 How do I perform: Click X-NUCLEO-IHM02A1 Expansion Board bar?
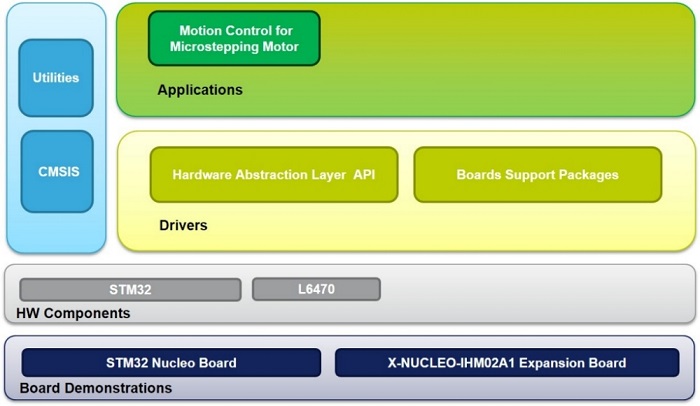507,363
